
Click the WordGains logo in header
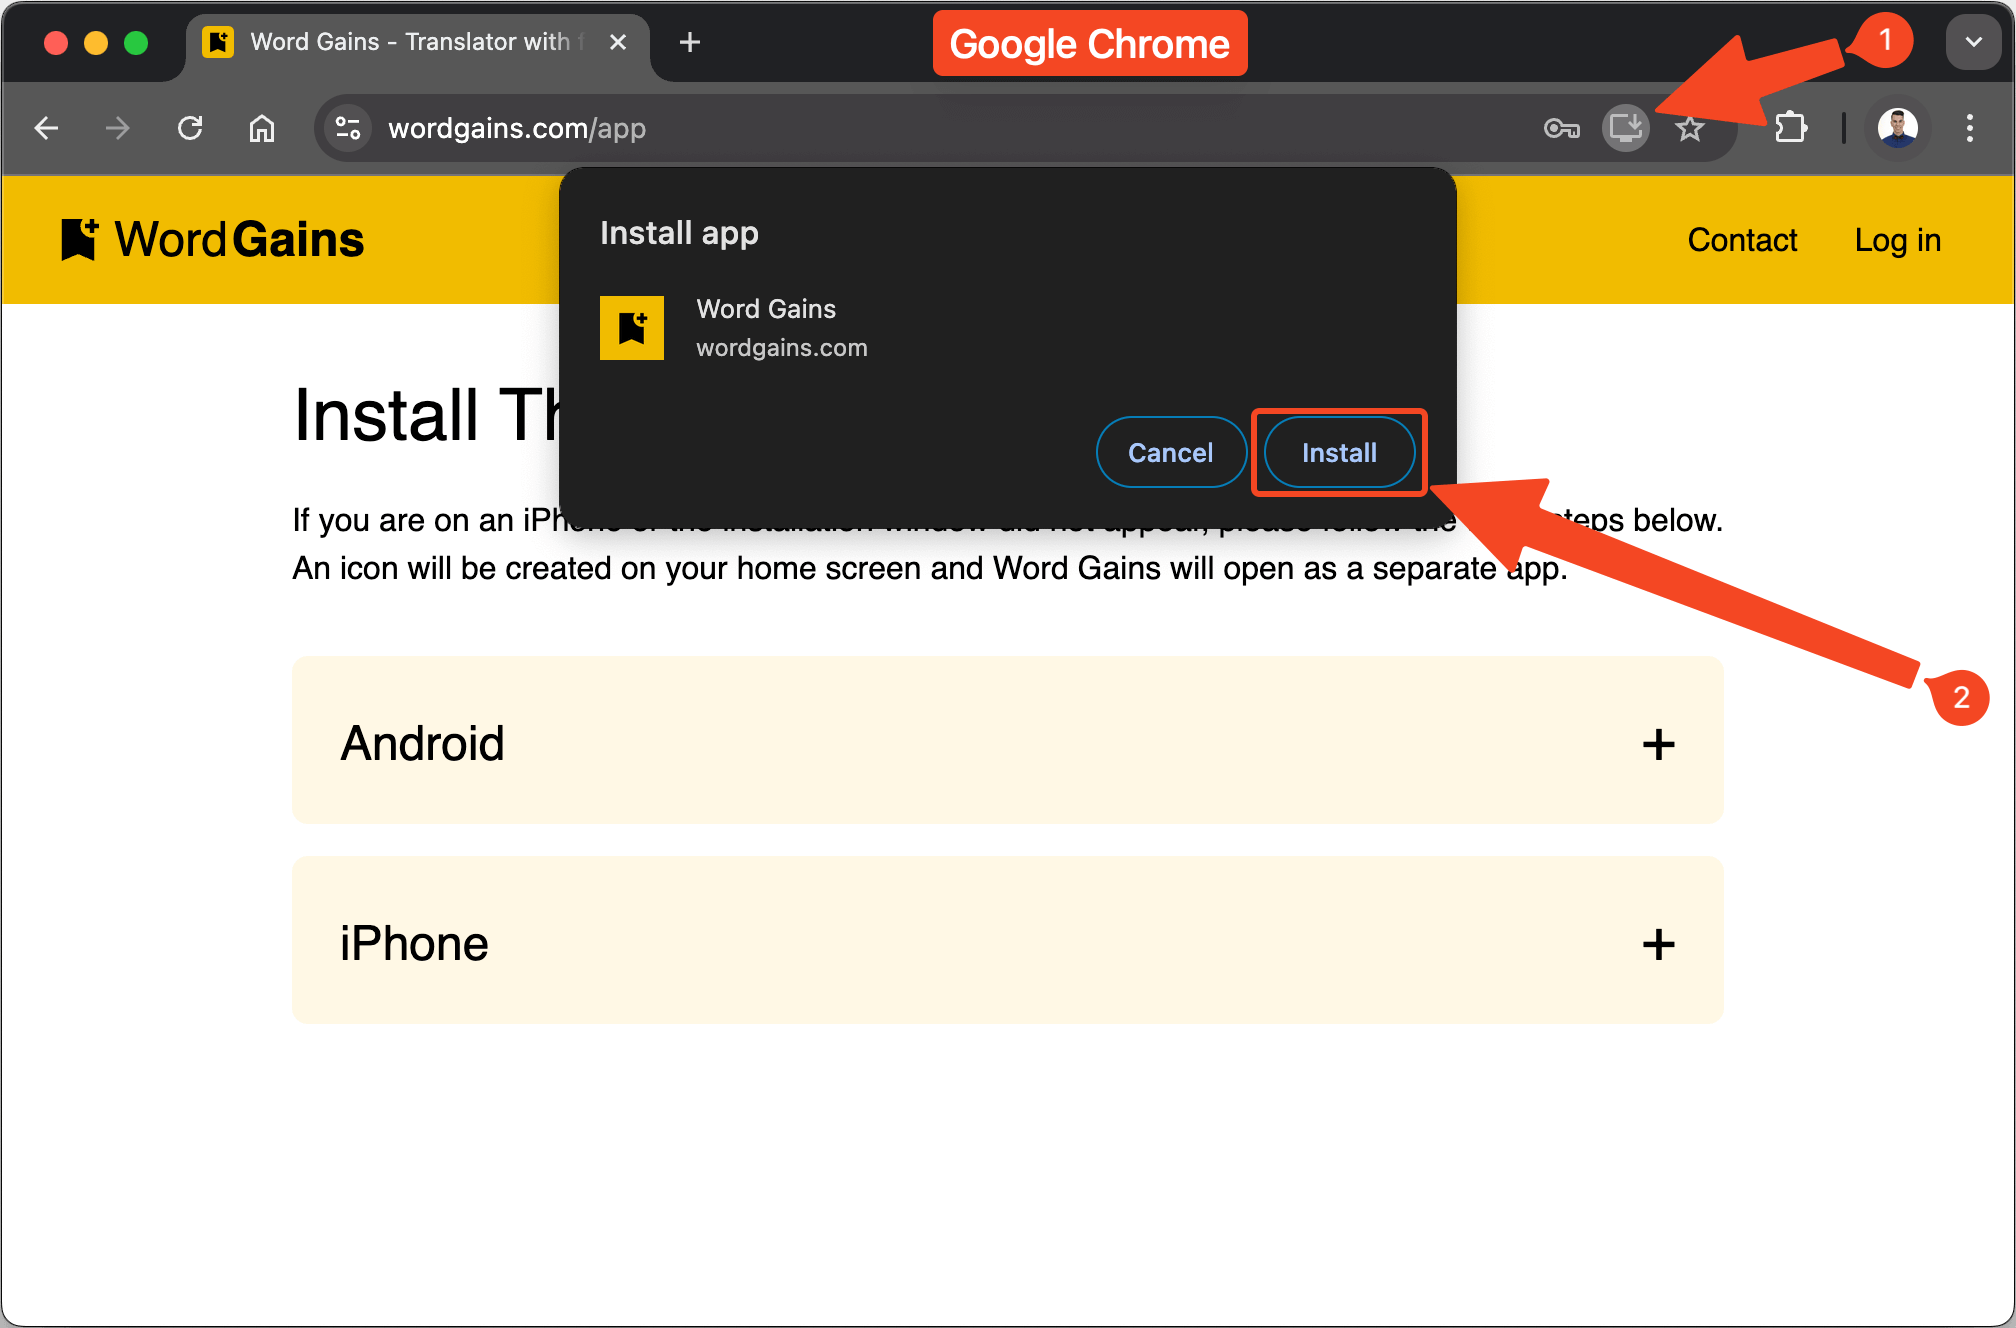212,240
